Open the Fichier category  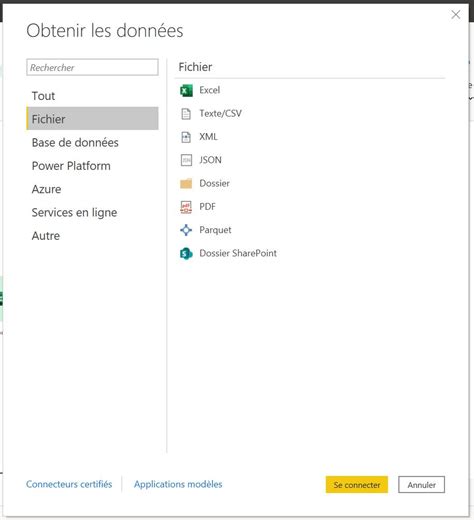92,119
